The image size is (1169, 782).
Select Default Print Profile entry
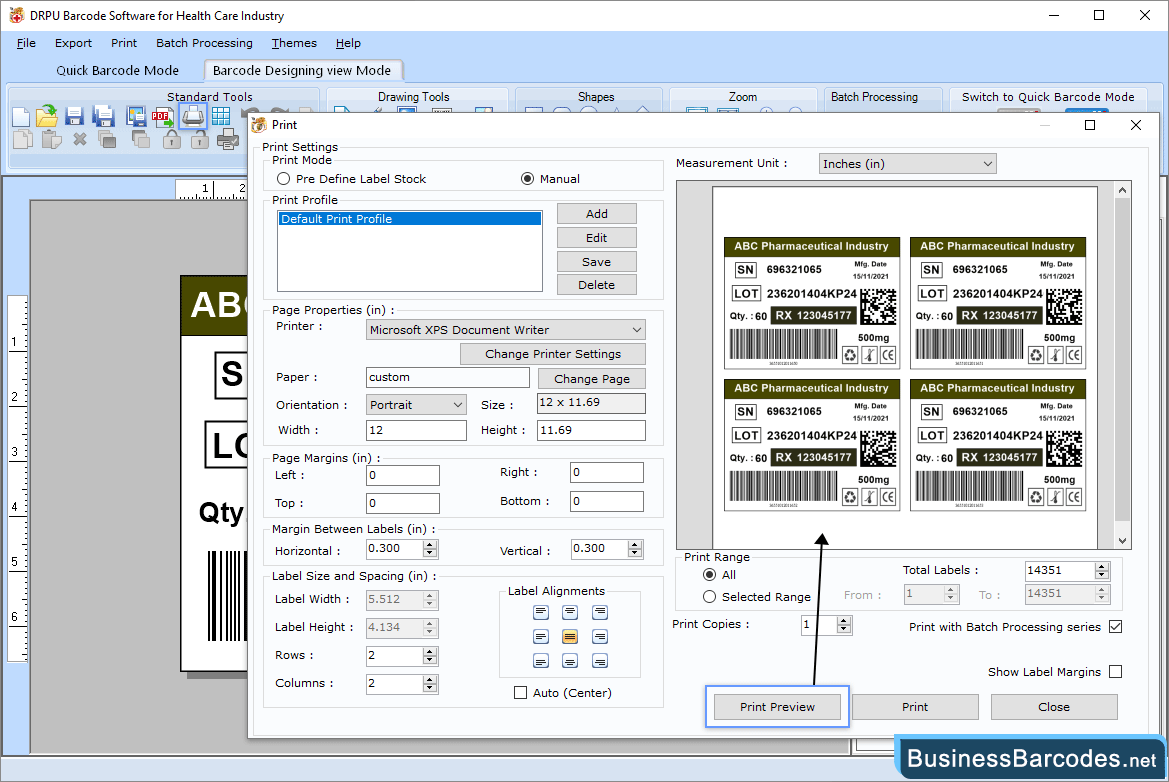point(410,219)
